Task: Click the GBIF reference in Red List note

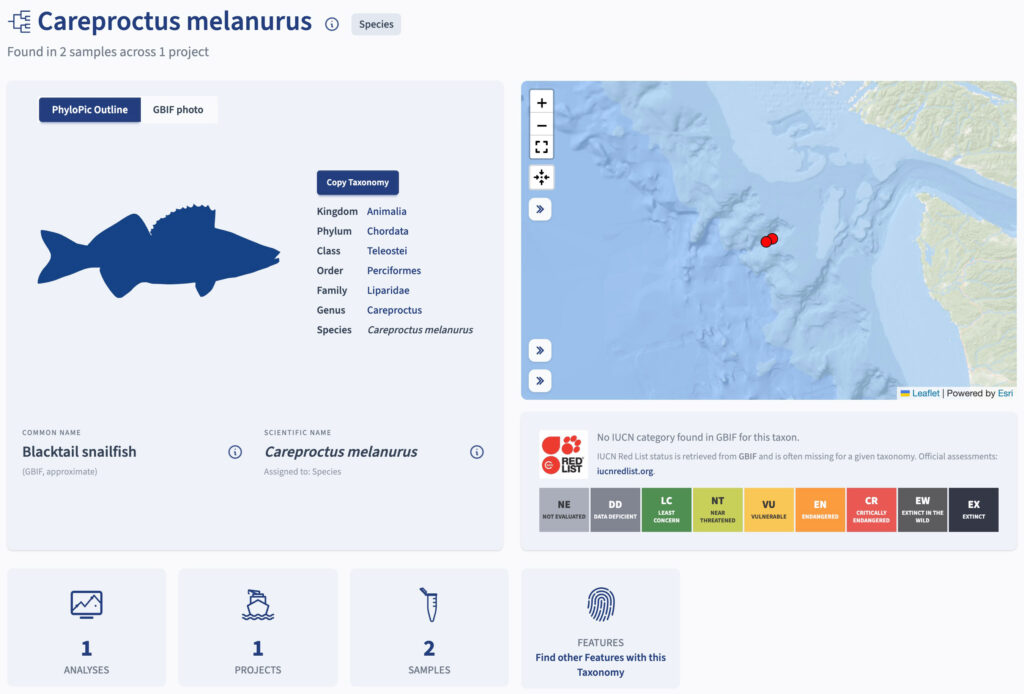Action: tap(748, 456)
